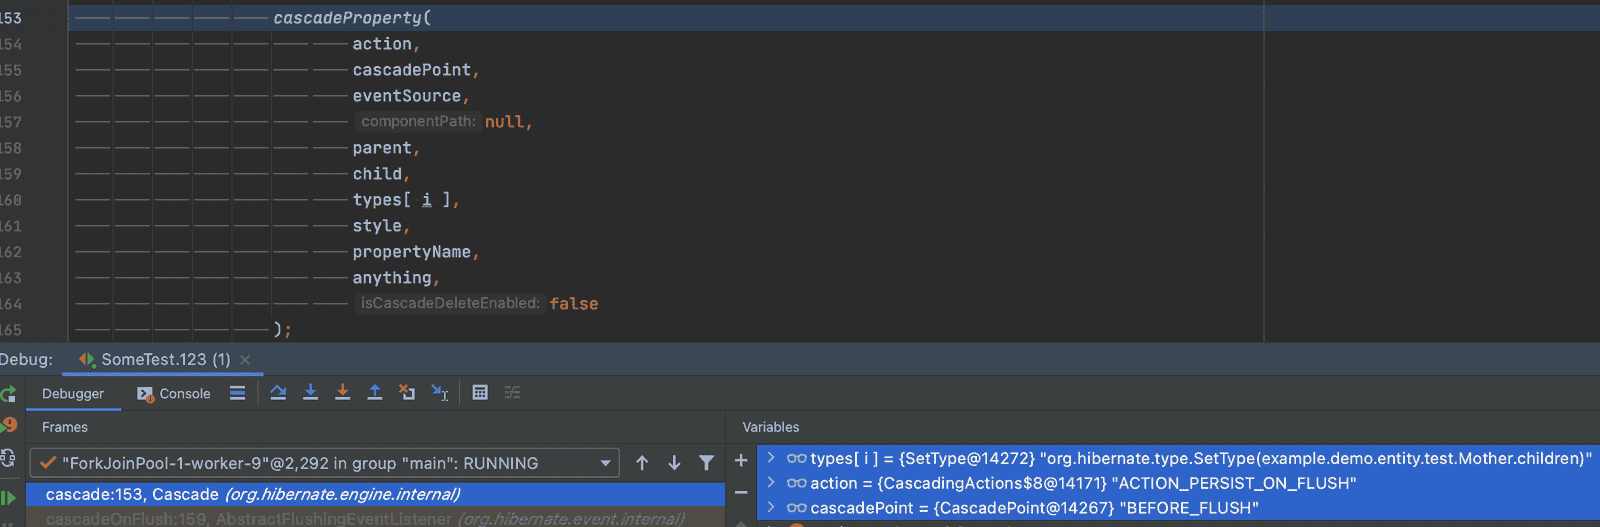Click the Step Into icon
The image size is (1600, 527).
click(x=310, y=393)
